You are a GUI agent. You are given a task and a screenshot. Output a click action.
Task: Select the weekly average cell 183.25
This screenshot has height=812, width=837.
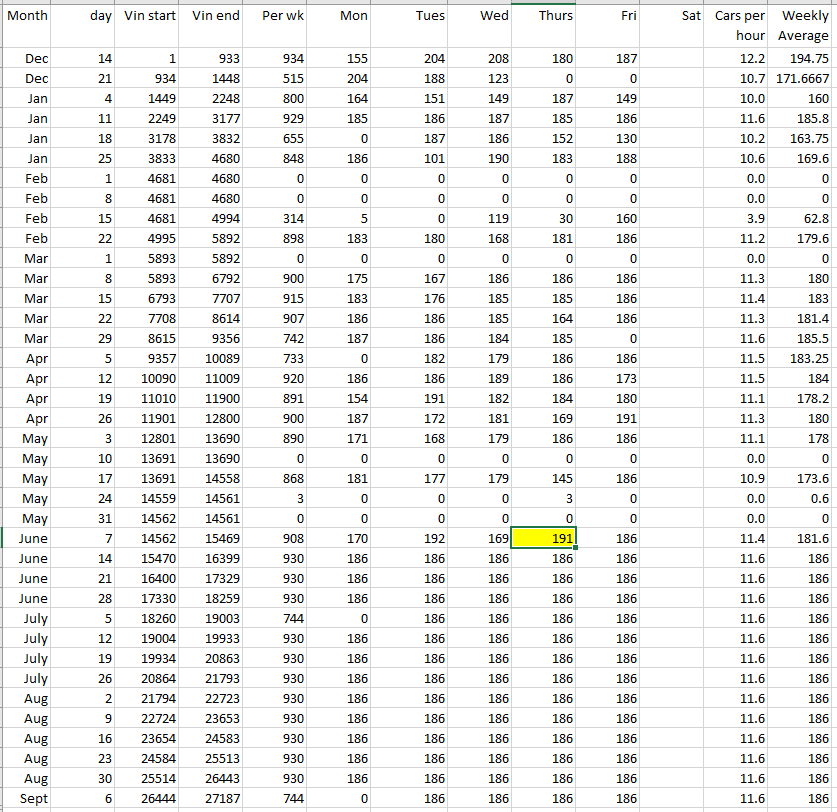coord(803,358)
